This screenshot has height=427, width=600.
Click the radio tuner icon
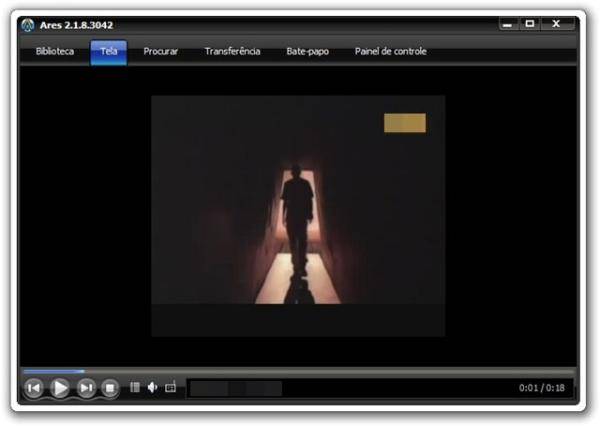coord(170,387)
